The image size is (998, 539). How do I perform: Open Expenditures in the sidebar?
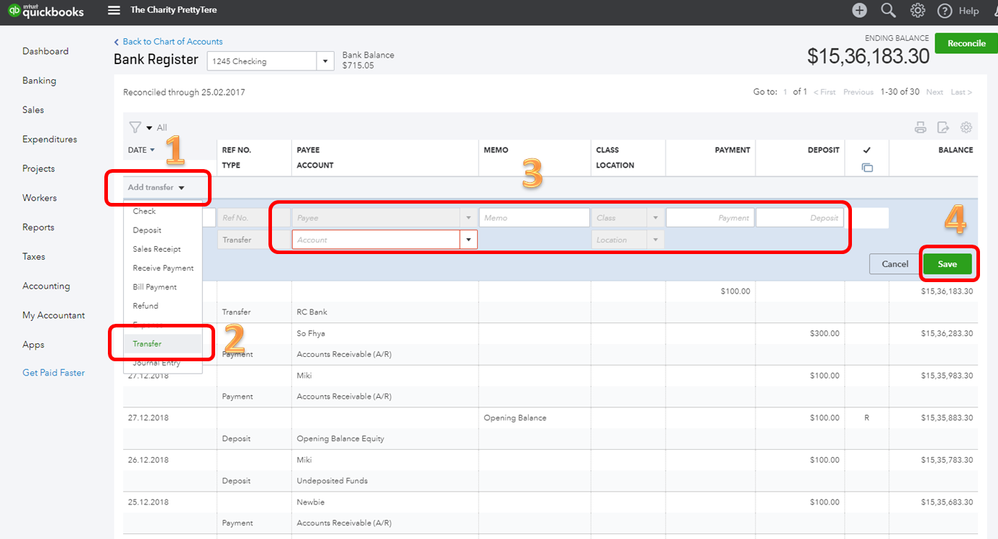coord(50,139)
